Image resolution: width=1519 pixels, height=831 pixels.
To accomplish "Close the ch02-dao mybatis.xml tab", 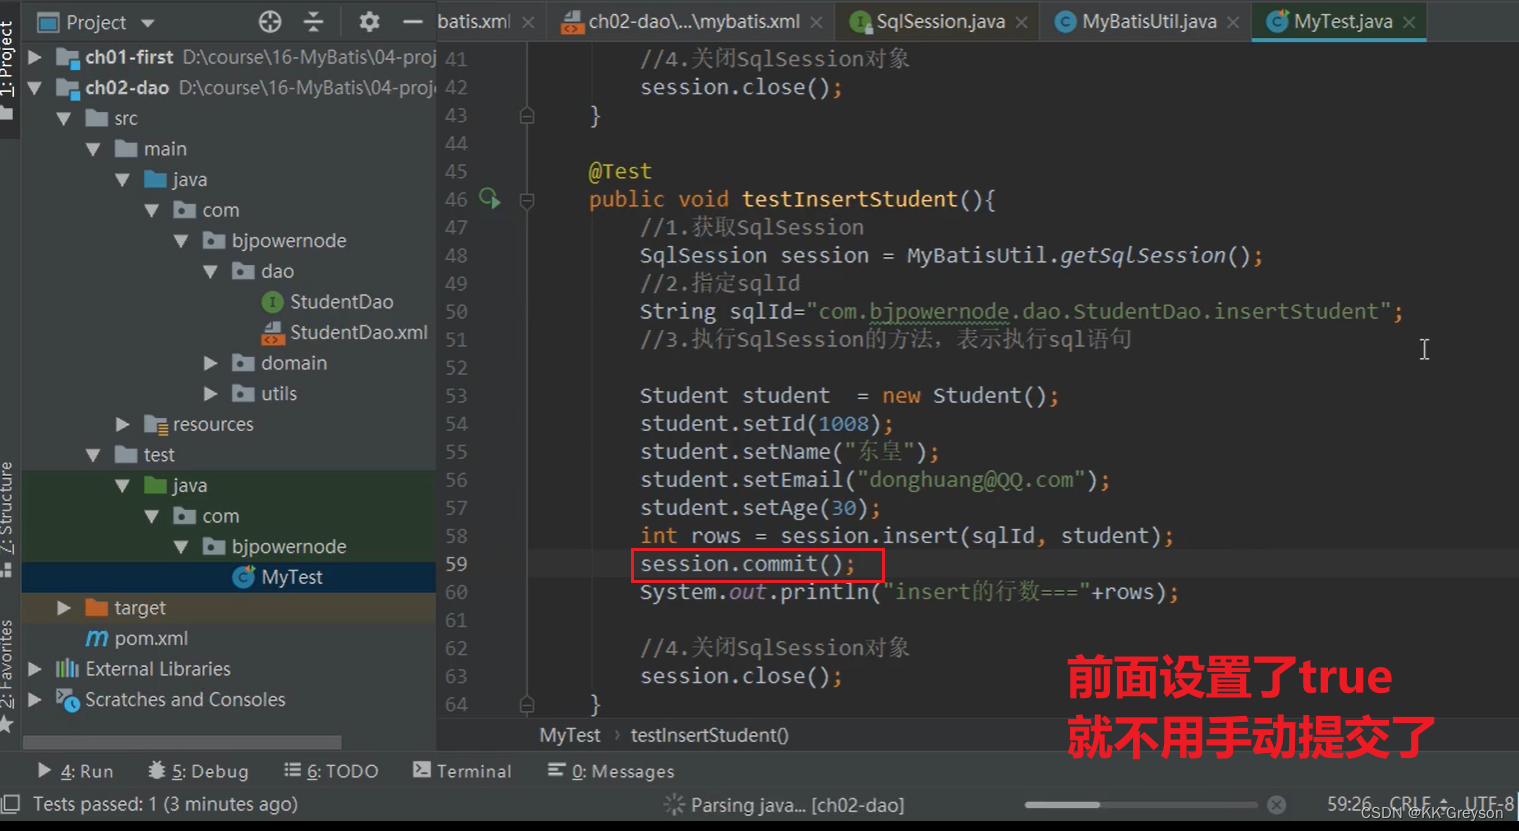I will [816, 22].
